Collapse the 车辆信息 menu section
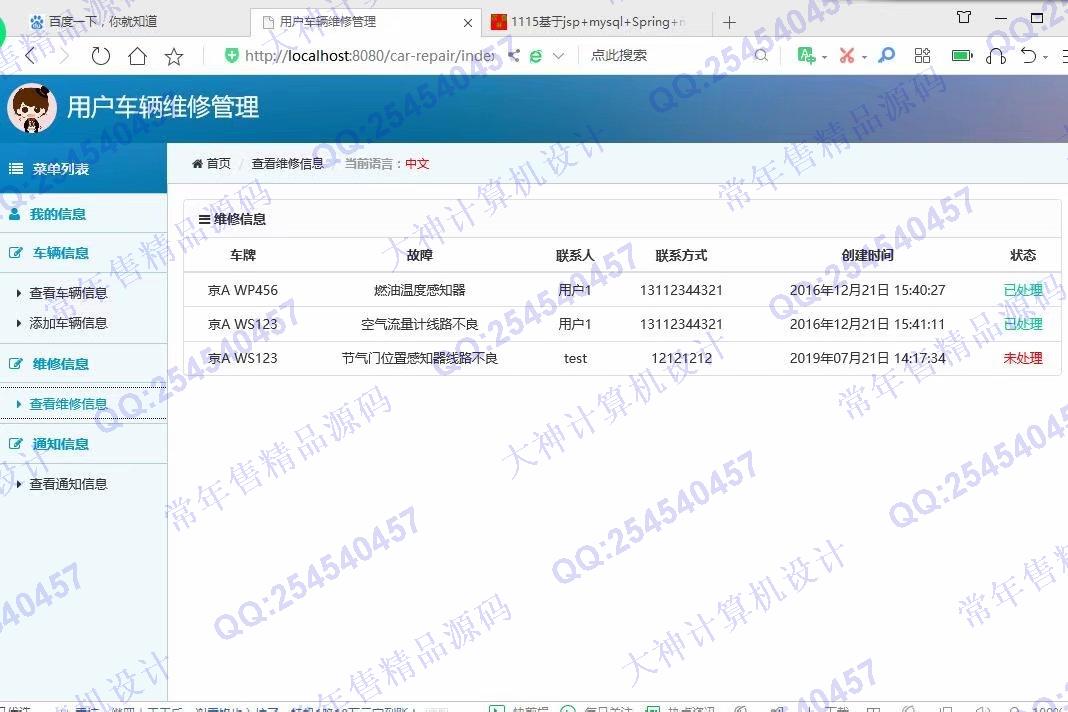The image size is (1068, 712). [x=61, y=253]
